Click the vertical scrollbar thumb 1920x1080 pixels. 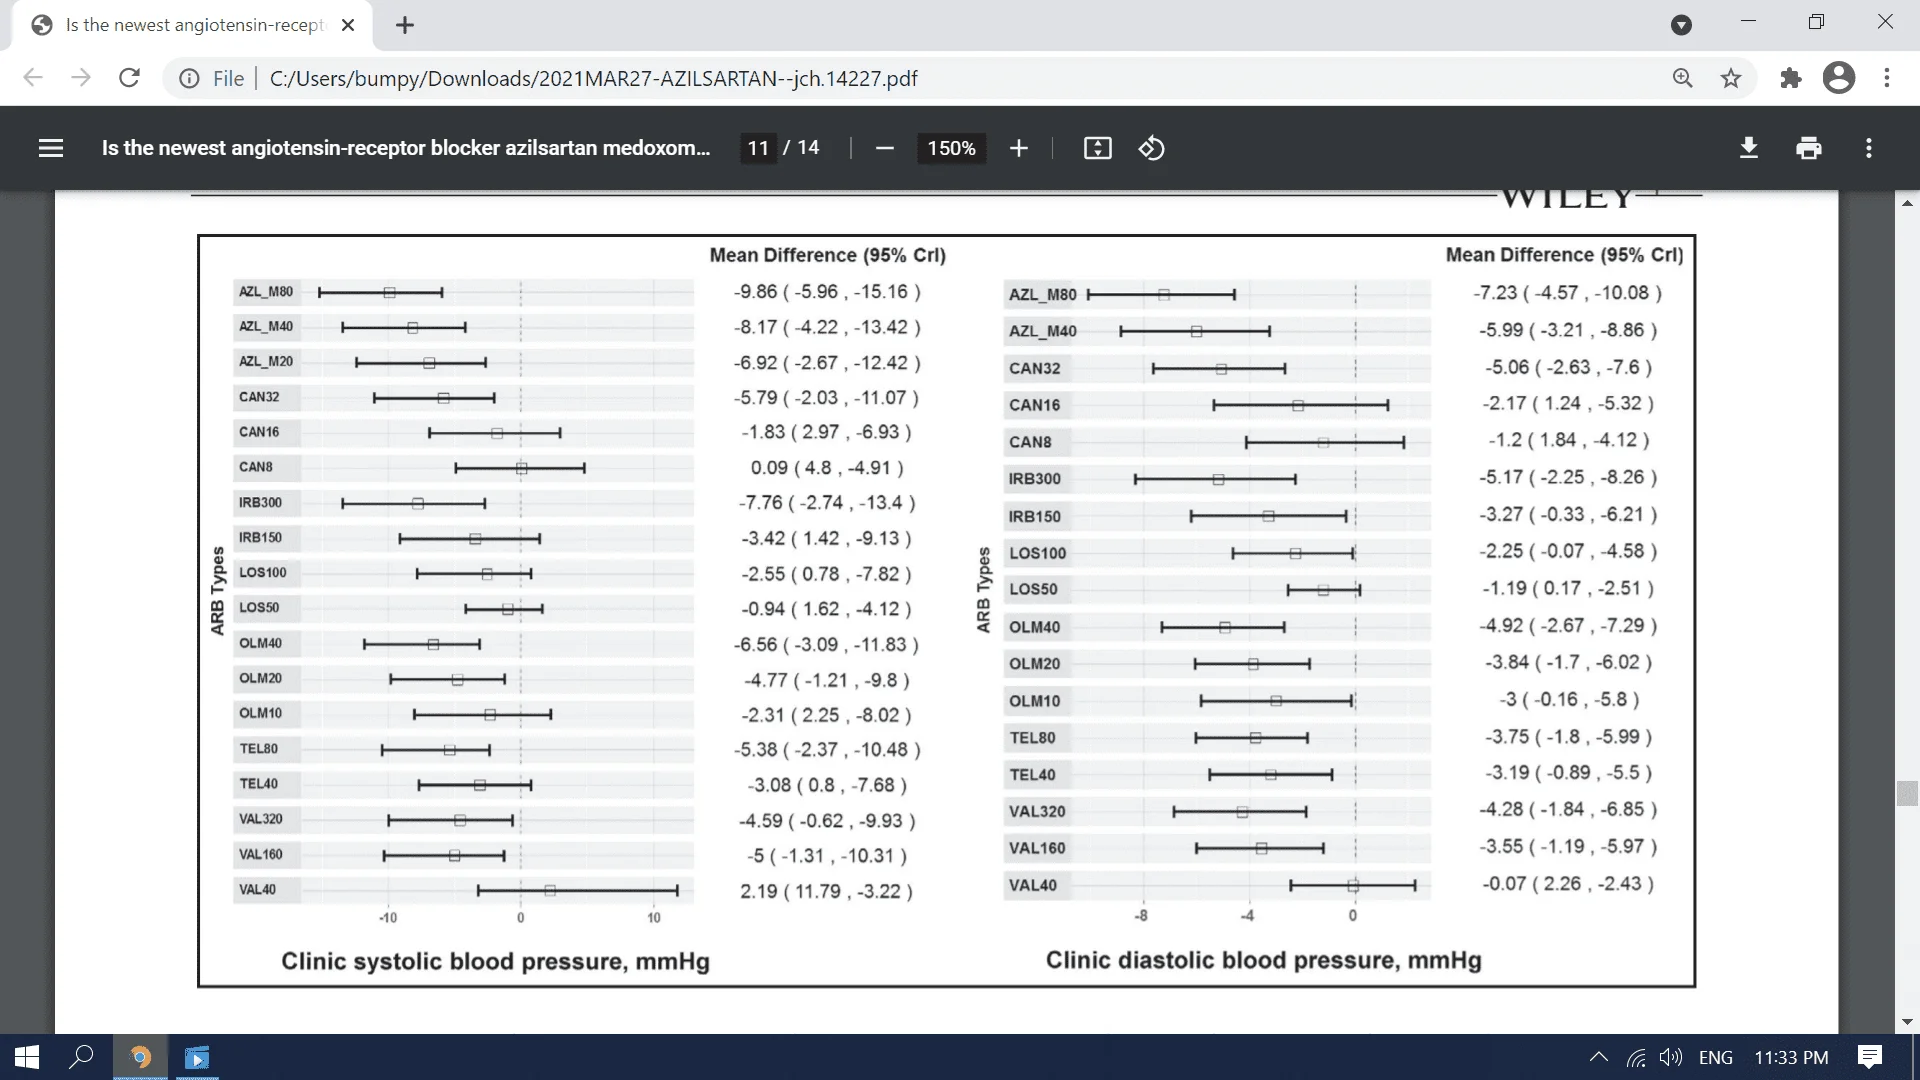coord(1907,792)
